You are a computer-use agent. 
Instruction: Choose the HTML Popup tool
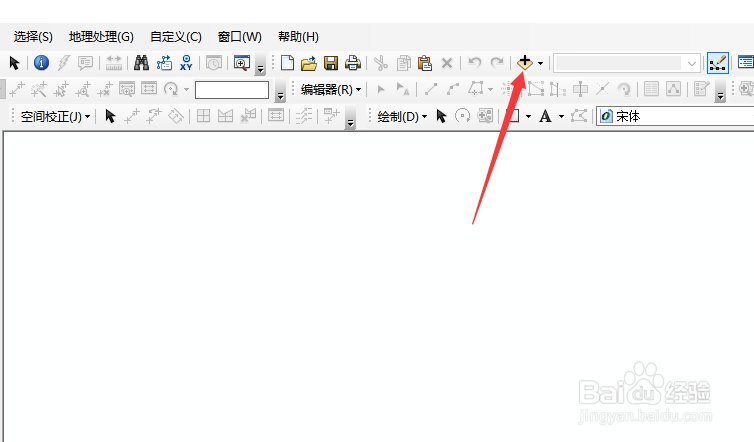tap(86, 63)
